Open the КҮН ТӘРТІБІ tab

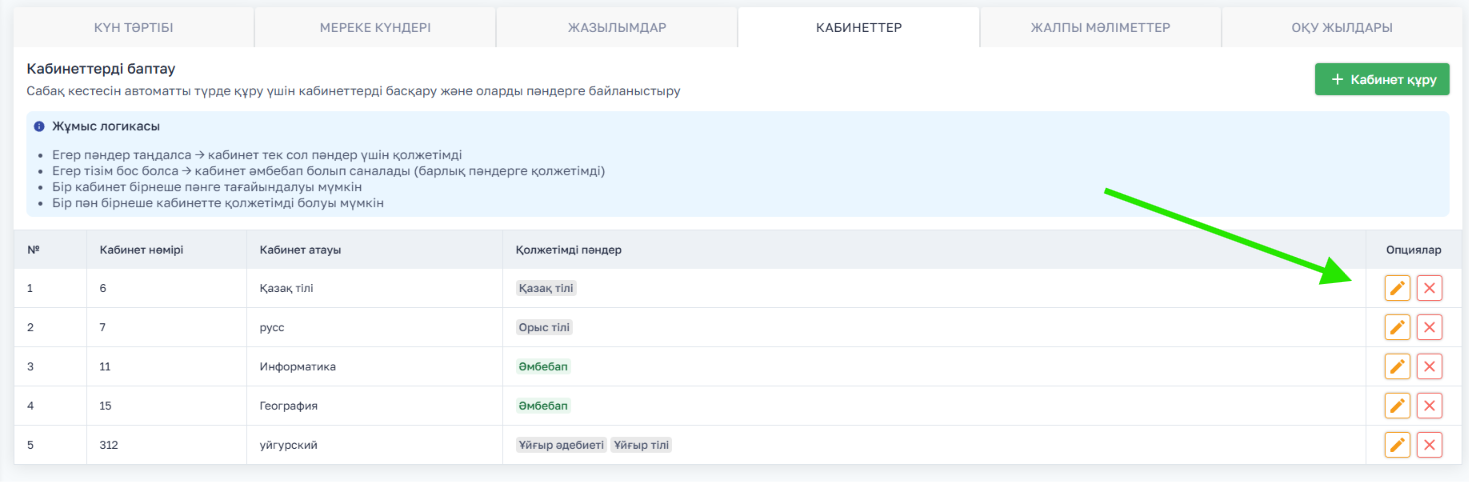pos(133,27)
